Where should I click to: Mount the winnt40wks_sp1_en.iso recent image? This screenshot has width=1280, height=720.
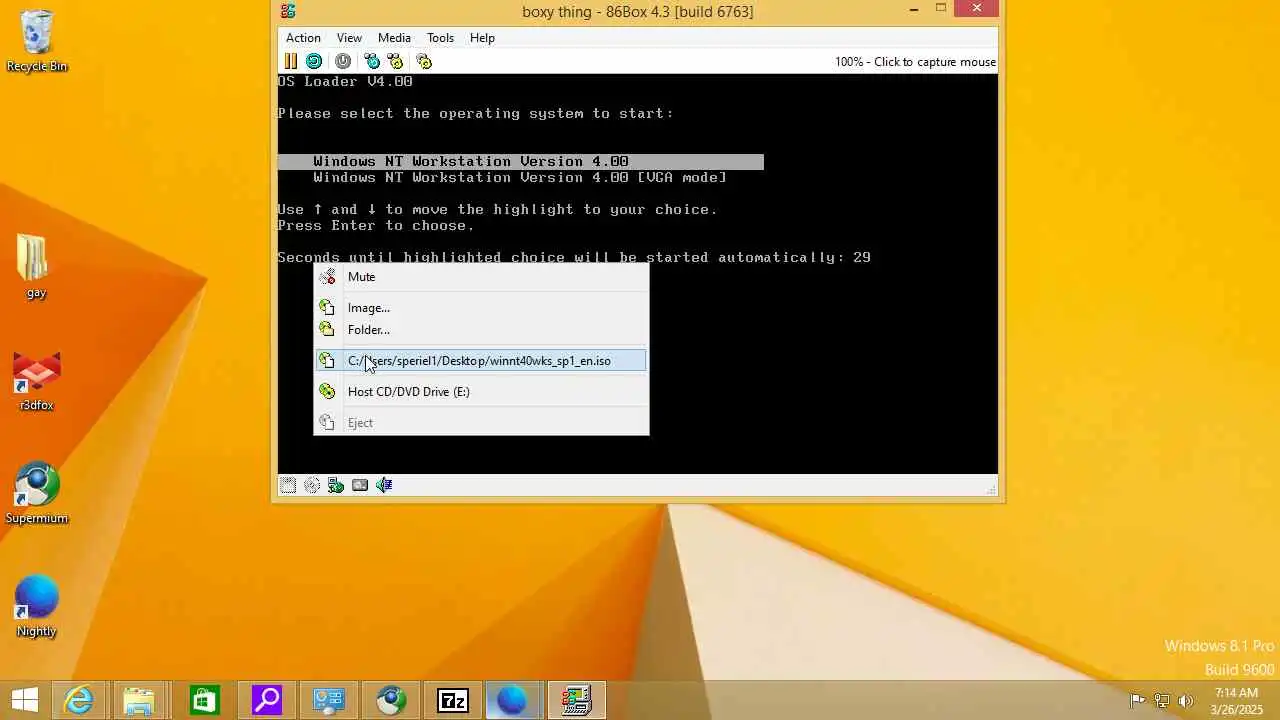click(x=481, y=360)
